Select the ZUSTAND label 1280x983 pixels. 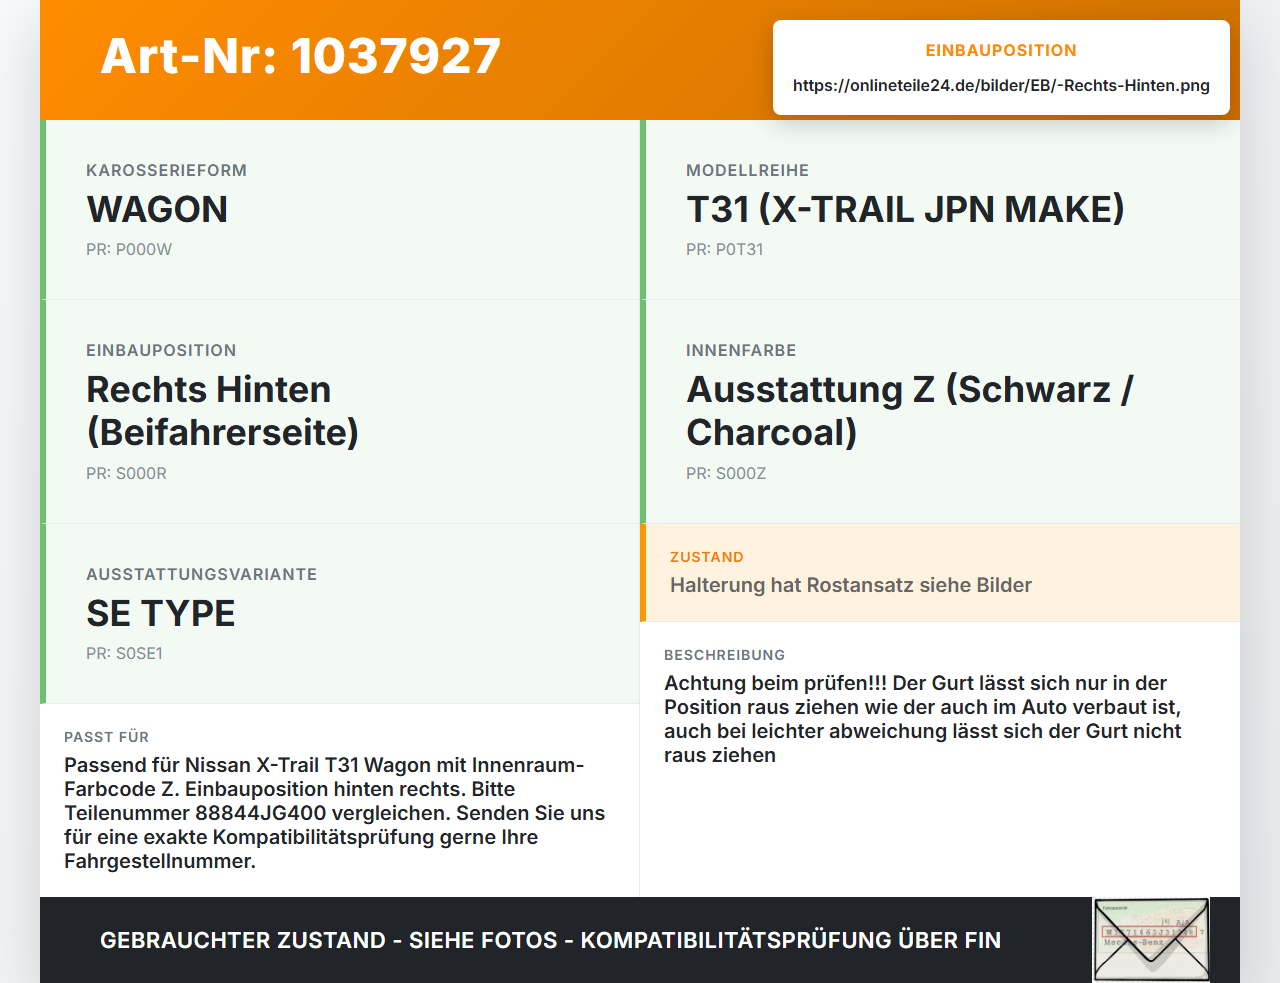707,558
